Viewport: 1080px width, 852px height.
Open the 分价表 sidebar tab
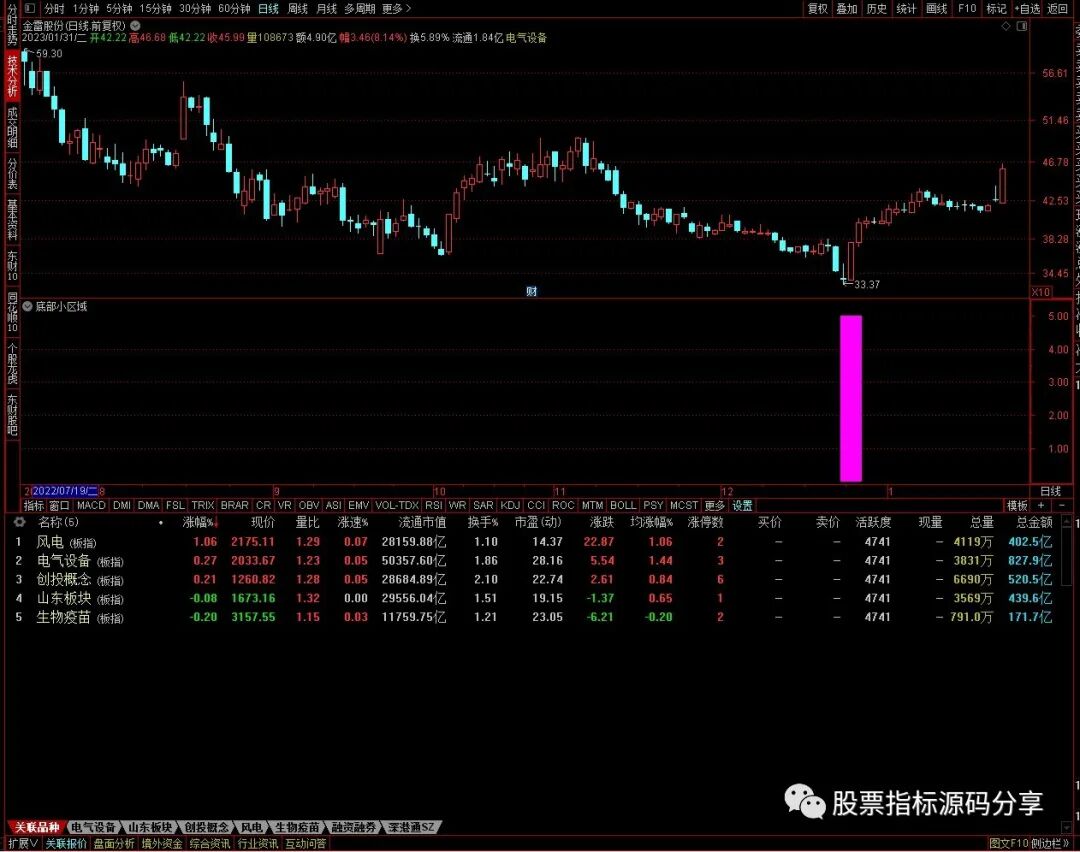pos(12,173)
